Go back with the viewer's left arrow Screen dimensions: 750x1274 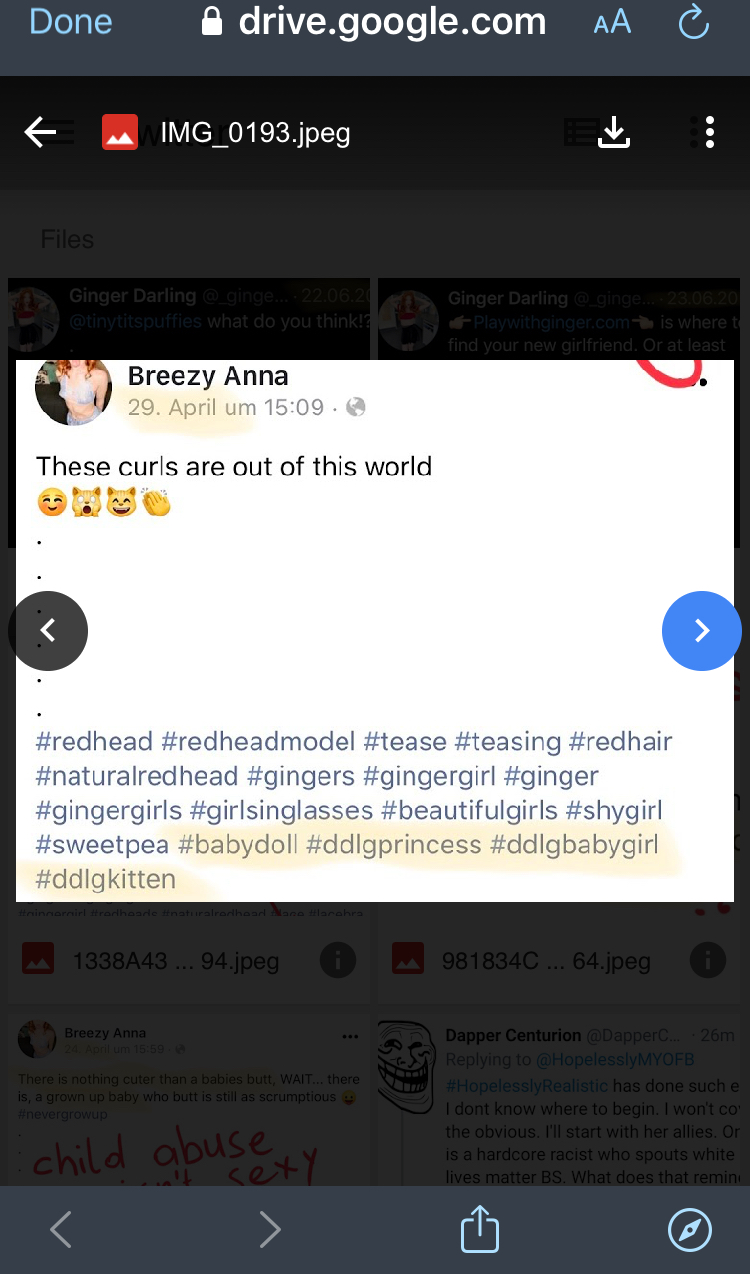coord(41,132)
